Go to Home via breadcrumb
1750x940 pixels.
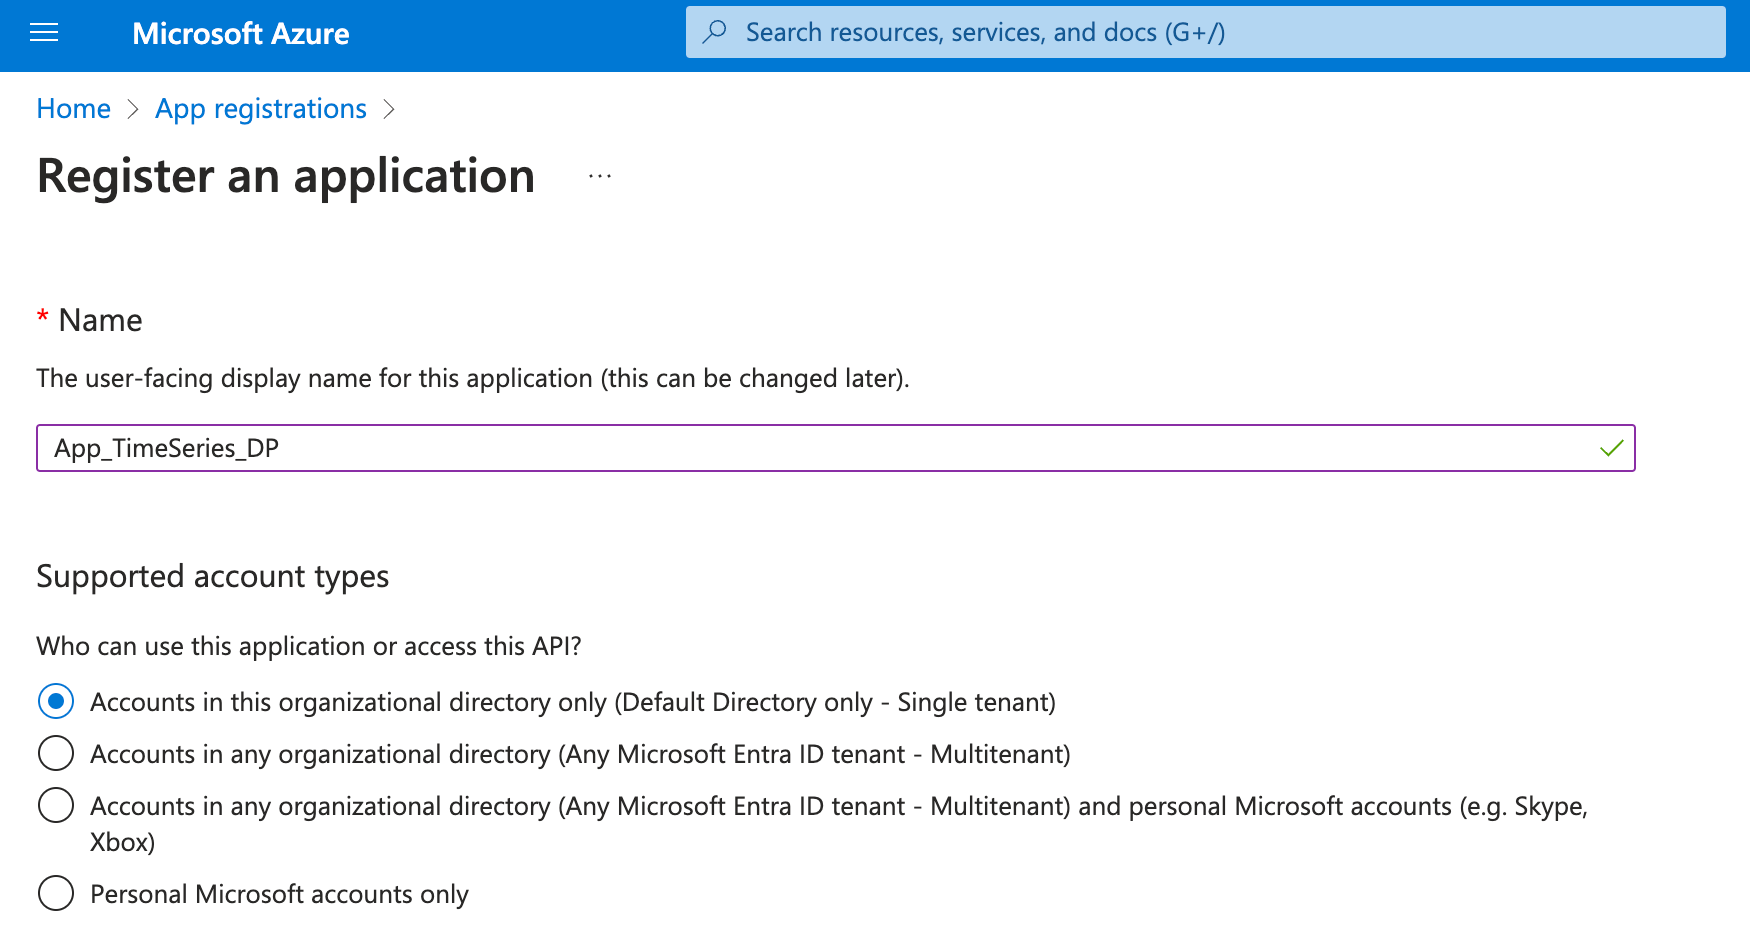73,109
